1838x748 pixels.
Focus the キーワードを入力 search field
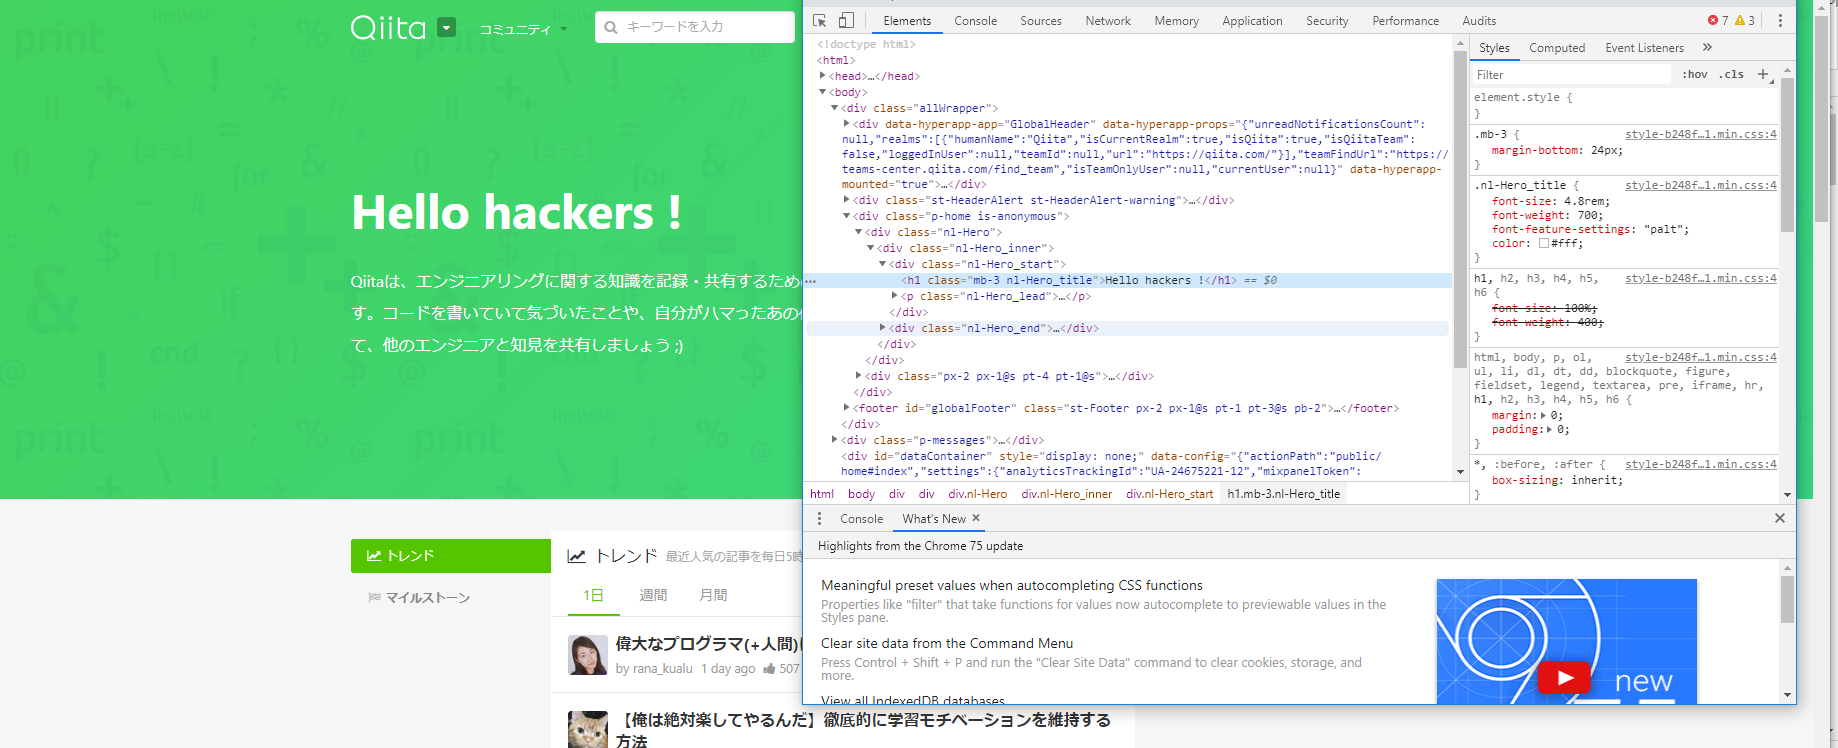pos(695,27)
